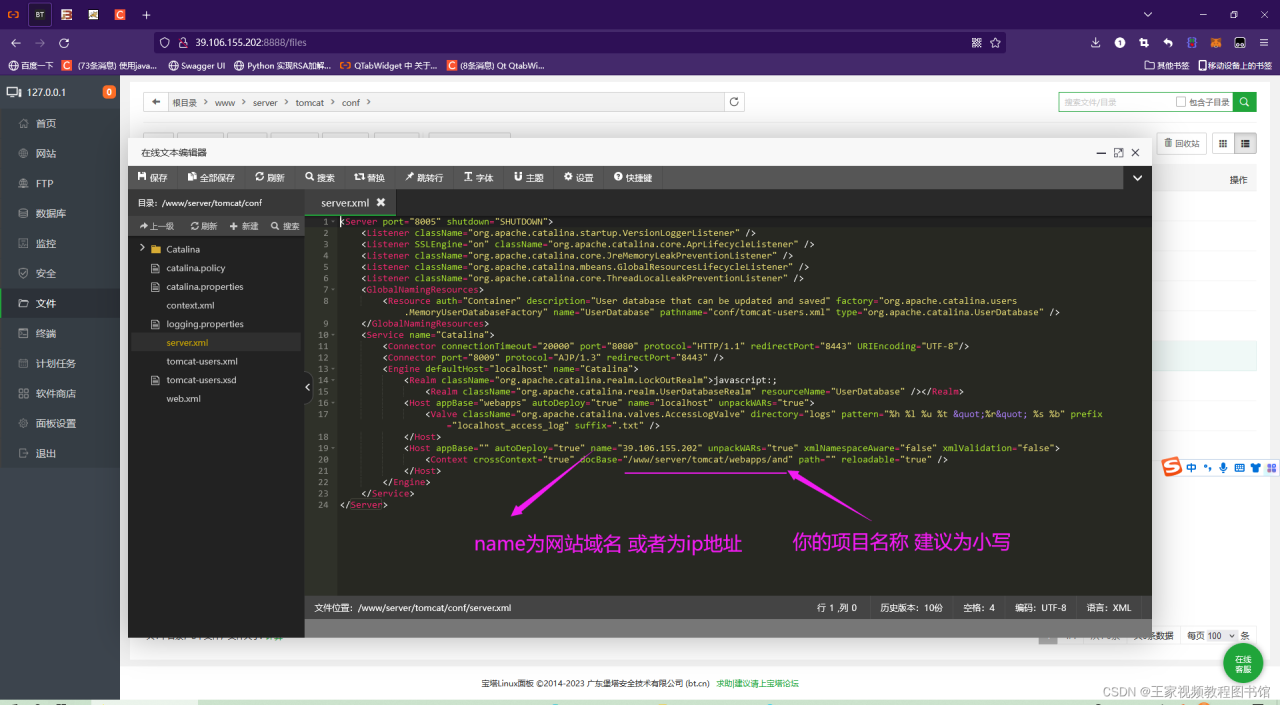
Task: Collapse the file tree sidebar panel handle
Action: (308, 387)
